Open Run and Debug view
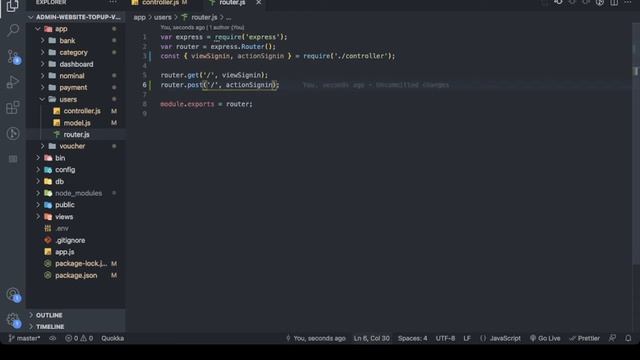The width and height of the screenshot is (640, 360). tap(13, 82)
